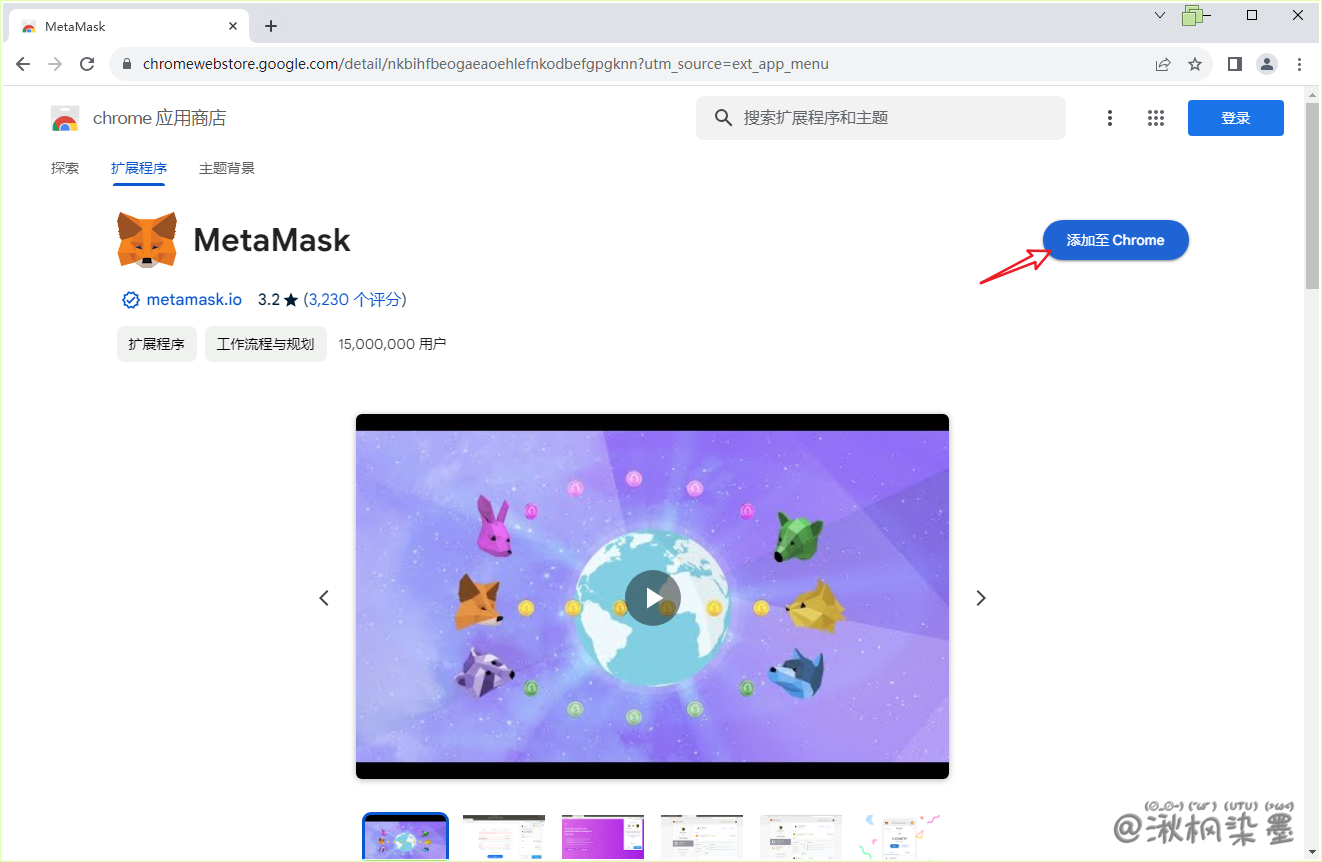
Task: Click the 添加至 Chrome button
Action: [x=1115, y=240]
